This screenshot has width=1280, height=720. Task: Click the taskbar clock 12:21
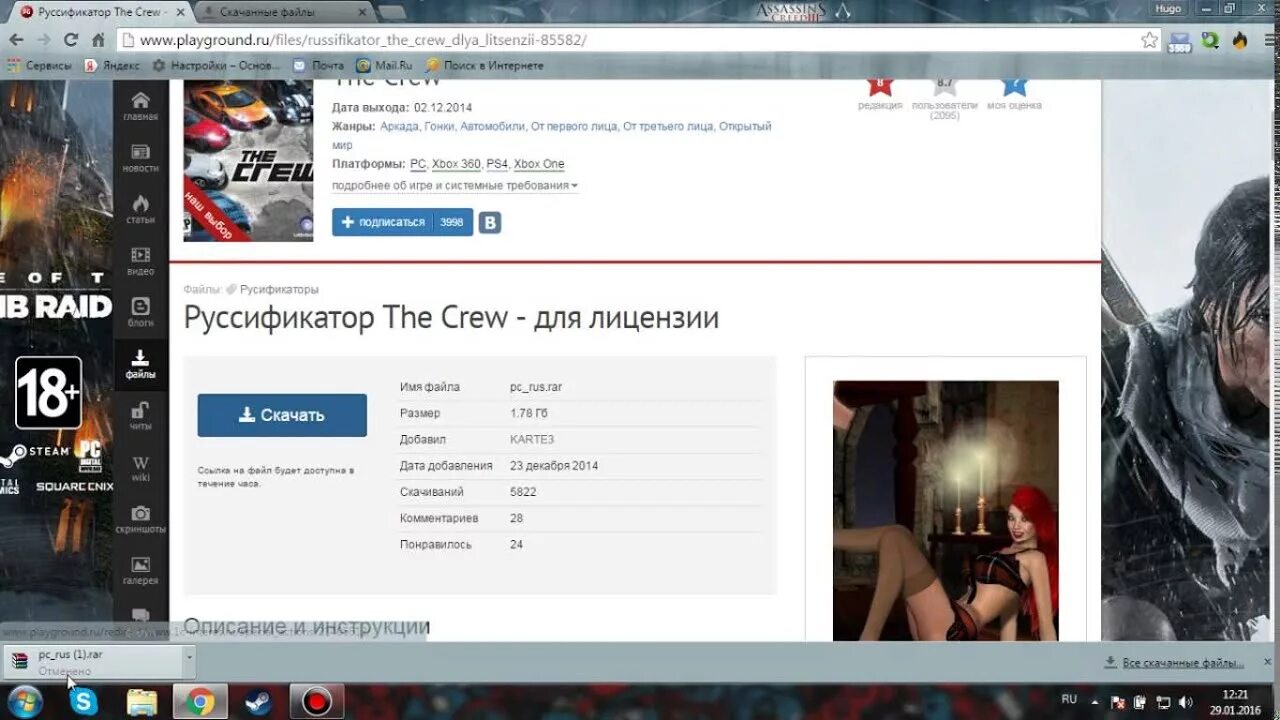1236,694
